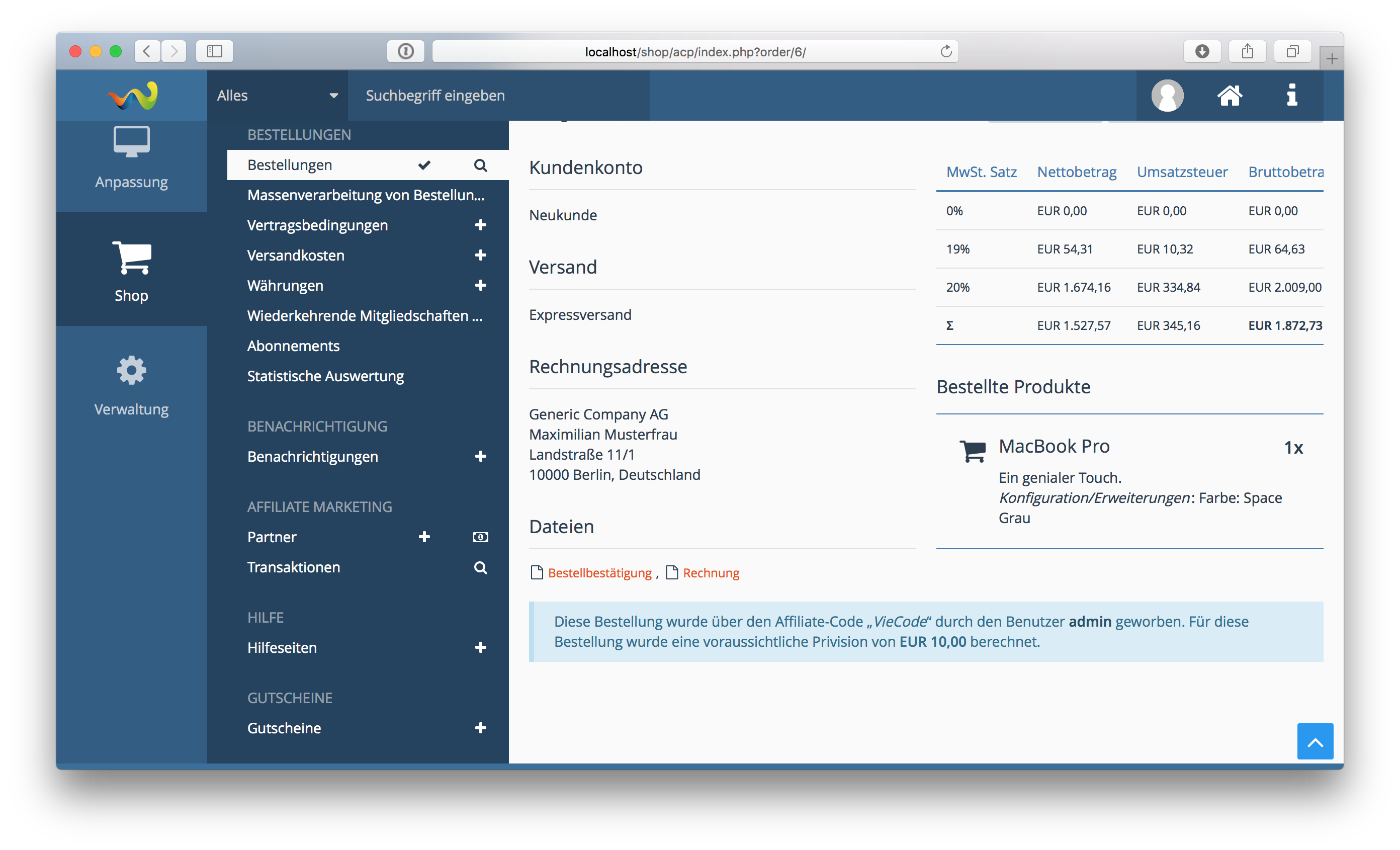1400x850 pixels.
Task: Open the Rechnung file link
Action: tap(710, 573)
